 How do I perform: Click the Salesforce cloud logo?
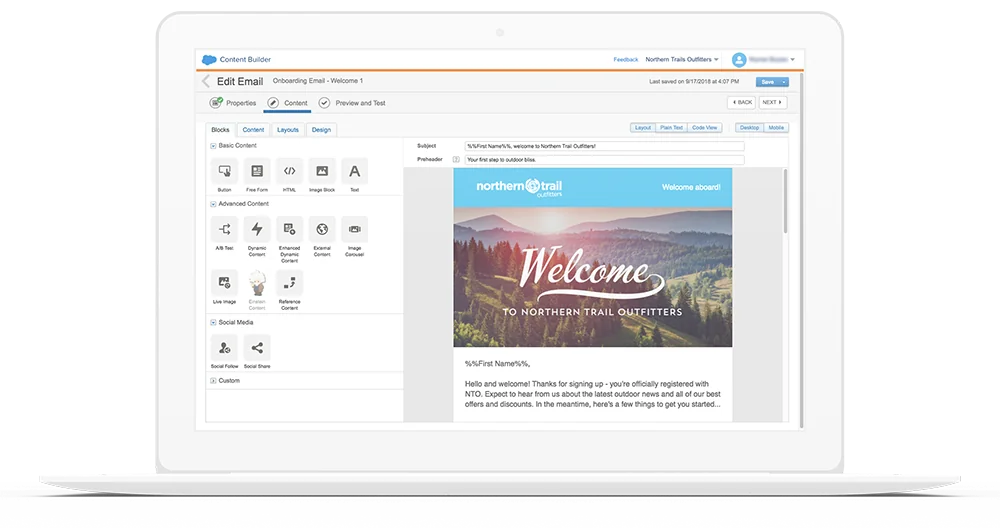pos(209,59)
